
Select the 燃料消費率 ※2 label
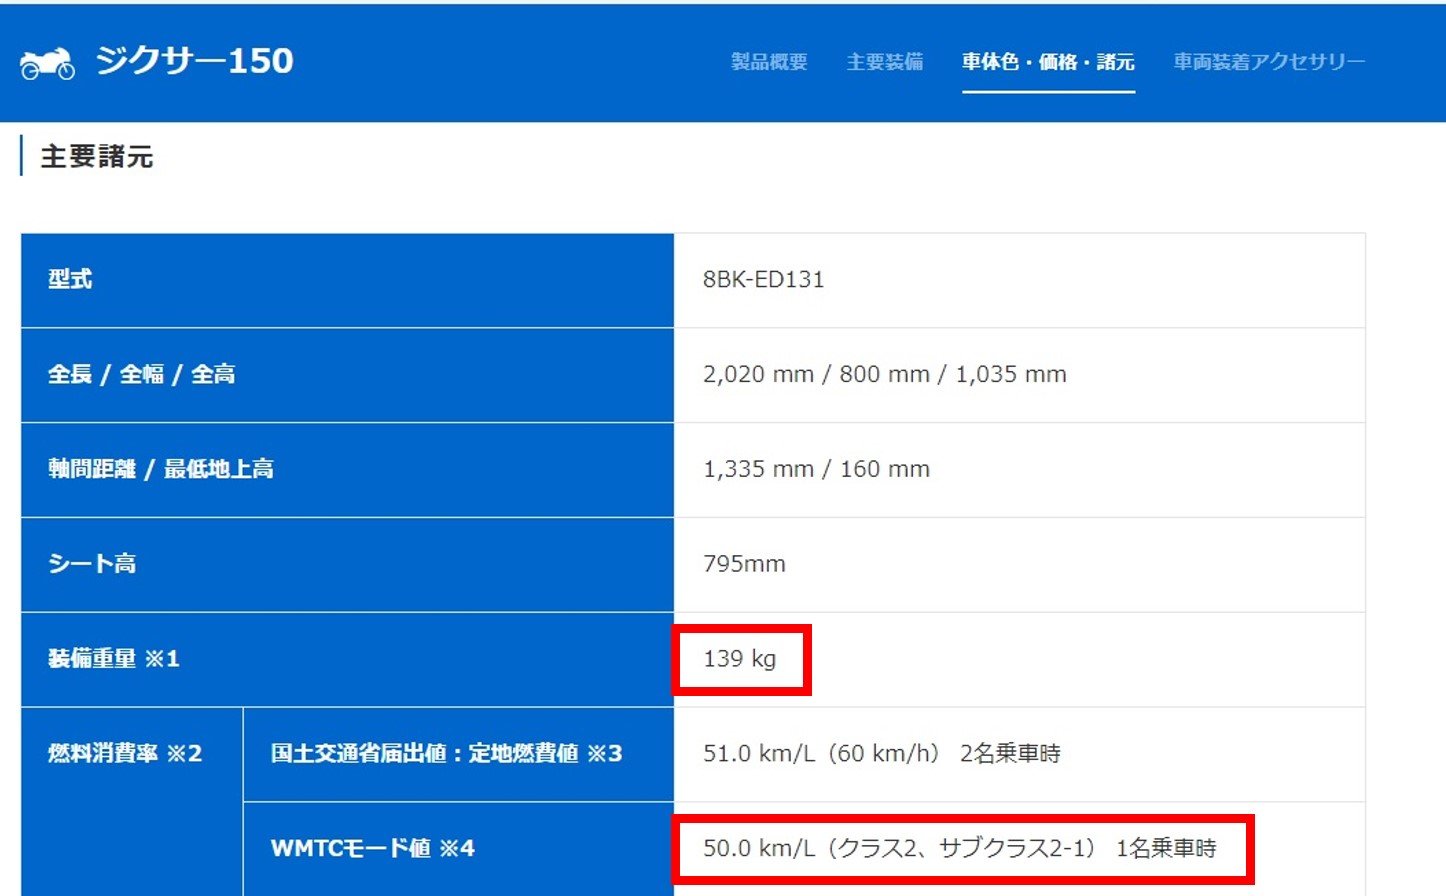coord(125,753)
